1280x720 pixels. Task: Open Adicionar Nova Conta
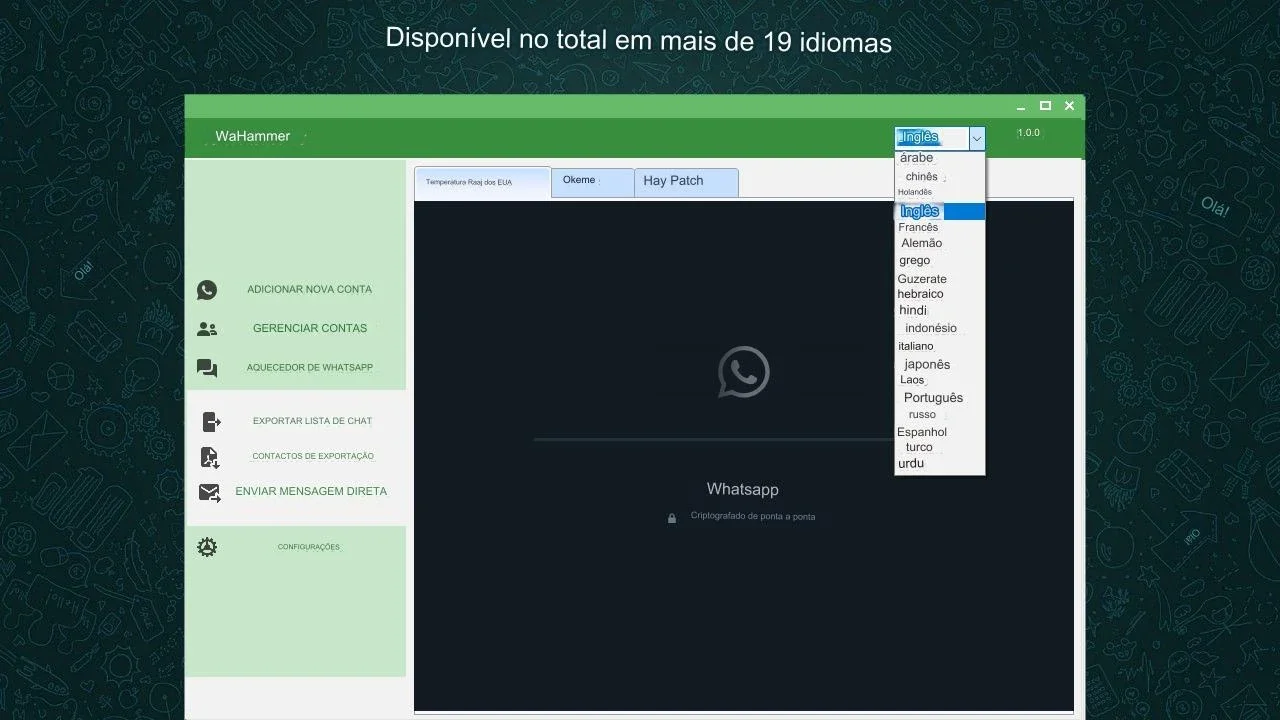(x=310, y=289)
